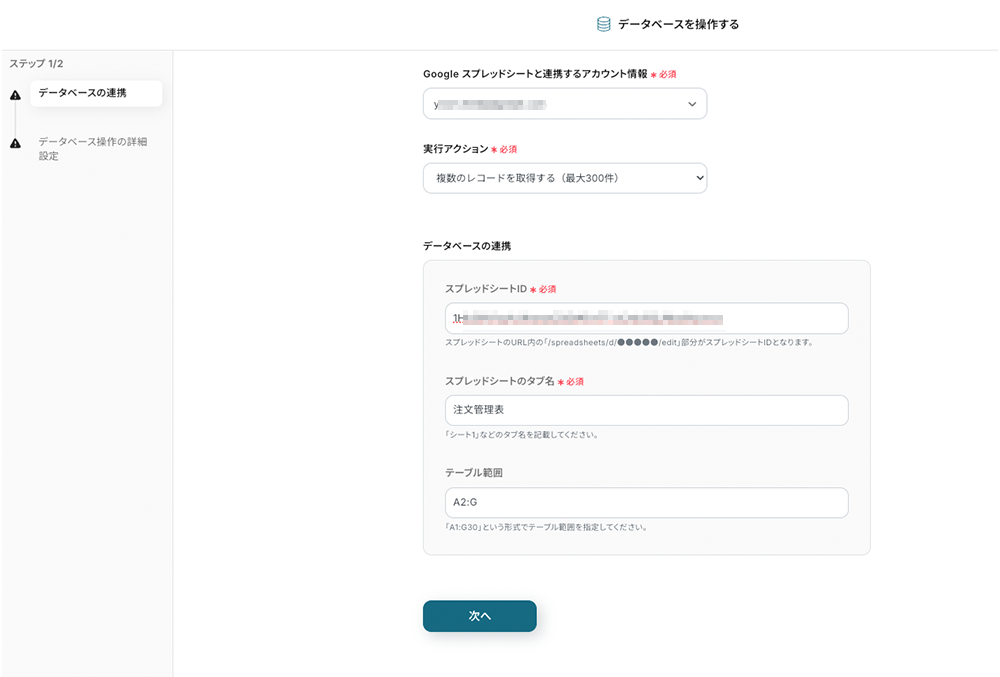Click the spreadsheet URL hint text below ID field
This screenshot has height=677, width=1000.
(x=629, y=342)
